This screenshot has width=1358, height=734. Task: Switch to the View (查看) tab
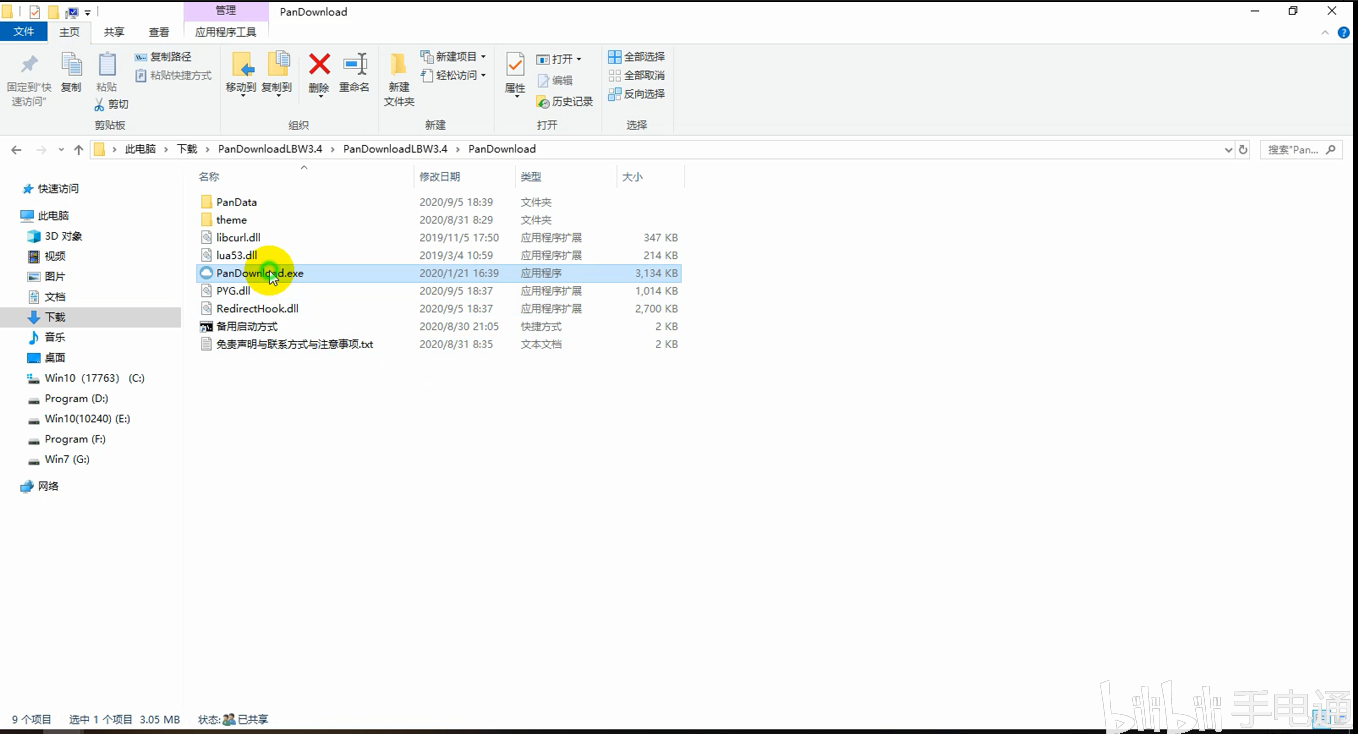click(x=159, y=32)
